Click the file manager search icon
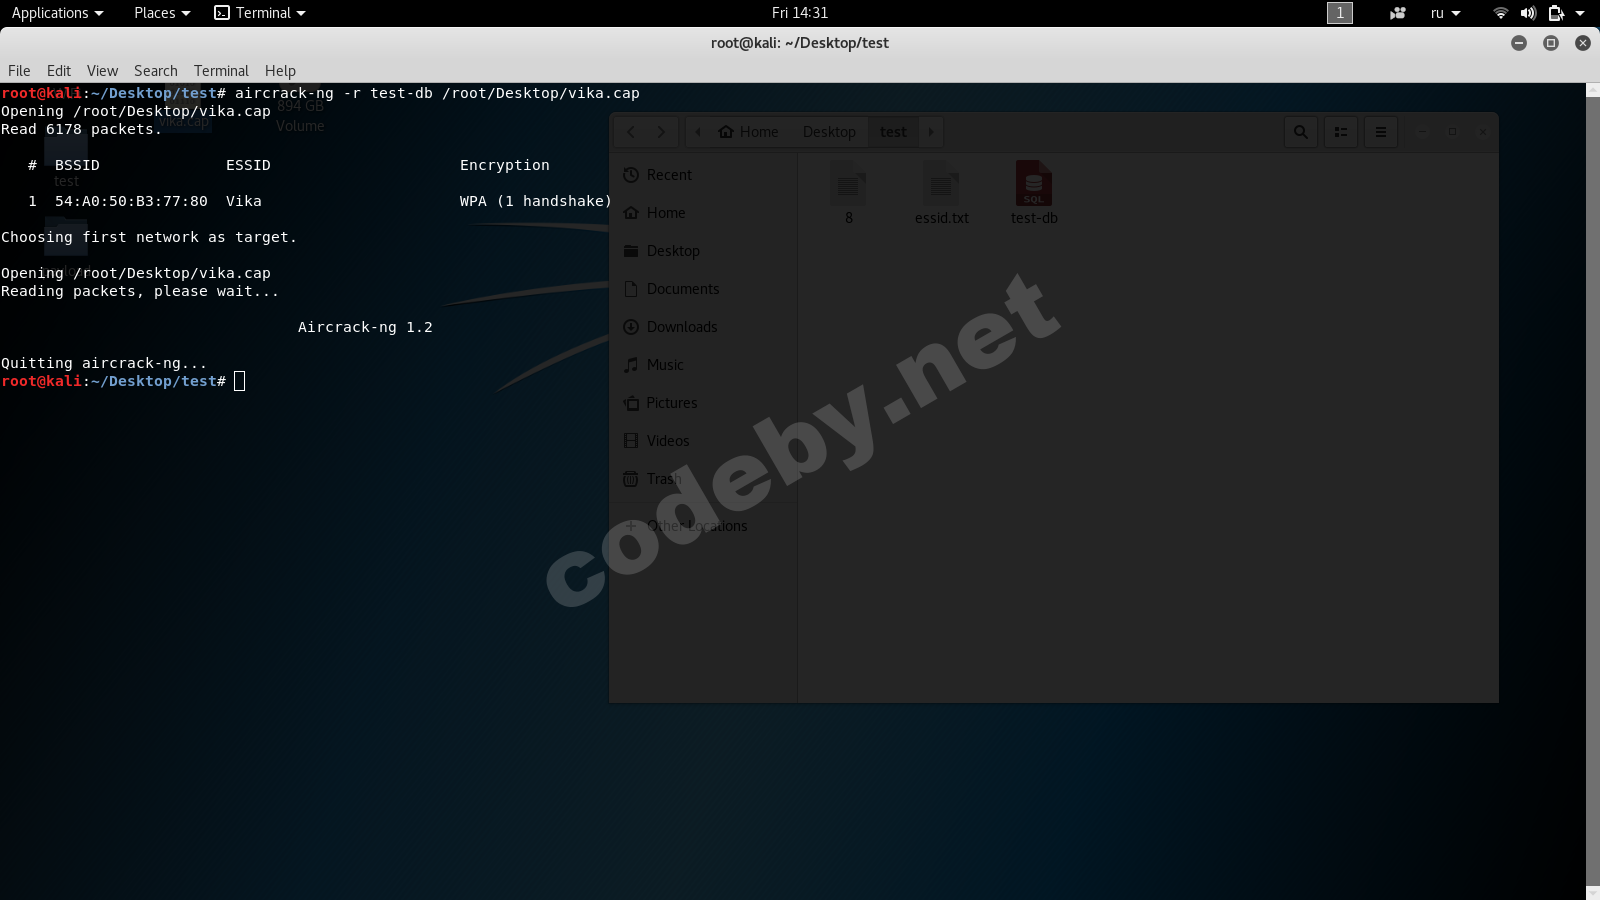The height and width of the screenshot is (900, 1600). (1301, 132)
